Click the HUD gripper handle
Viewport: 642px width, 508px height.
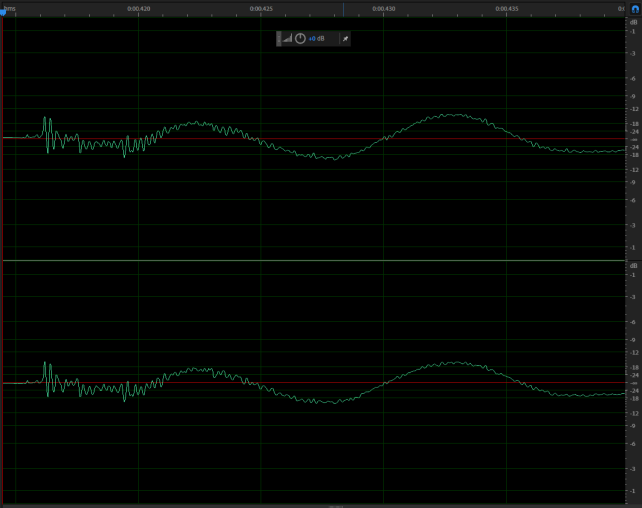point(279,38)
